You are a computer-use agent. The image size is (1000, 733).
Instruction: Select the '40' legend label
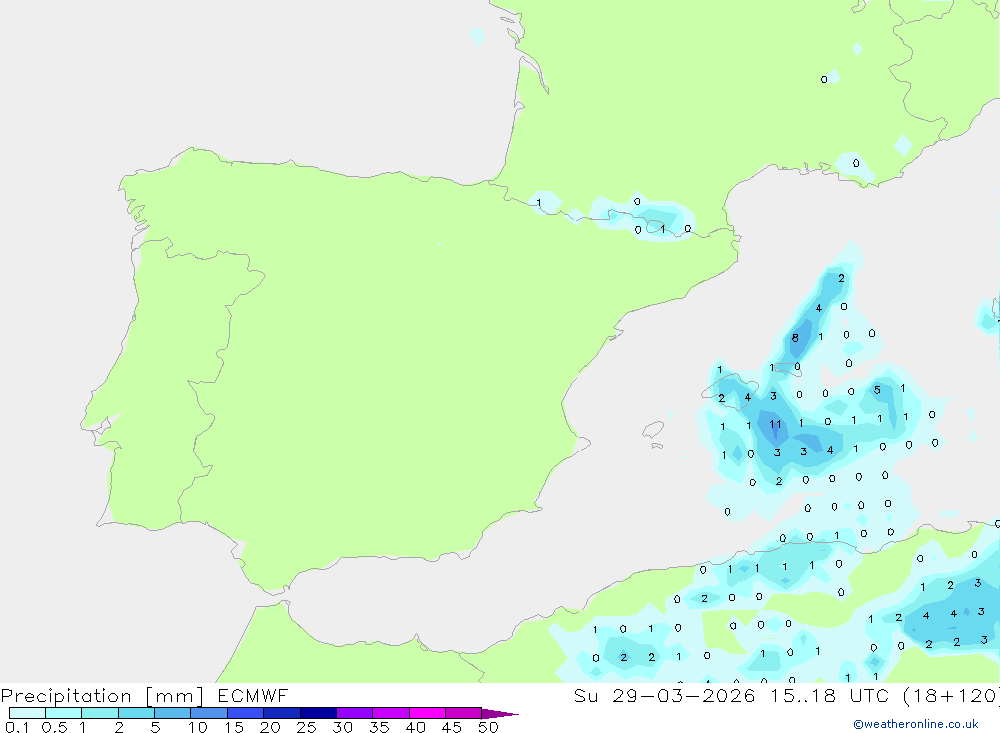click(415, 727)
